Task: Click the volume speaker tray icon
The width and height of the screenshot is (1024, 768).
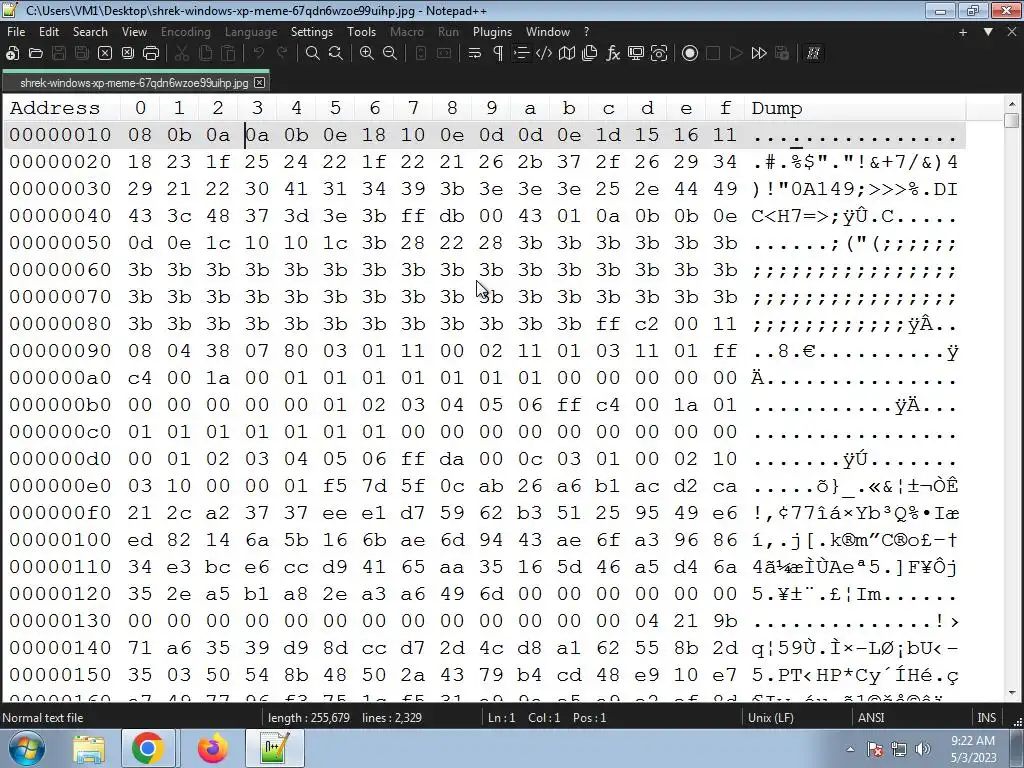Action: tap(923, 749)
